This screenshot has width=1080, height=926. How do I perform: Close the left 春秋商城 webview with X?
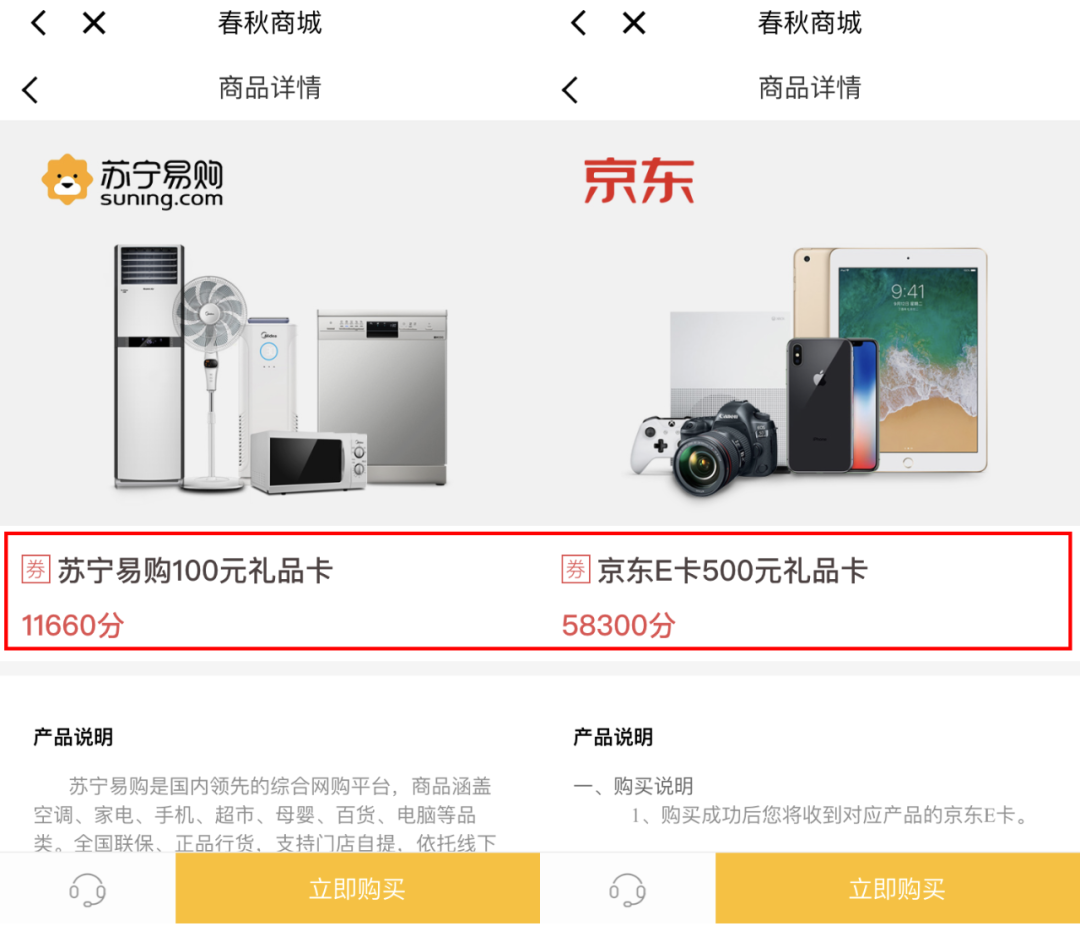click(x=94, y=23)
